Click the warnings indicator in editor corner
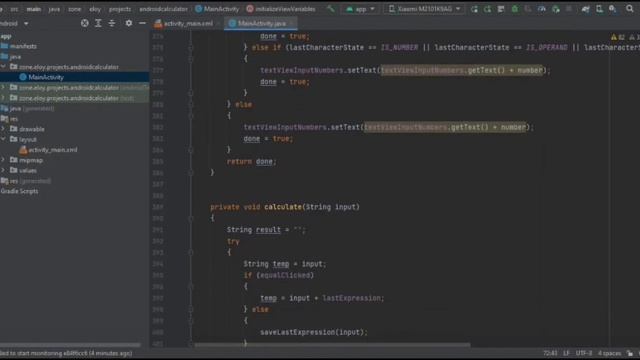This screenshot has height=360, width=640. tap(618, 37)
